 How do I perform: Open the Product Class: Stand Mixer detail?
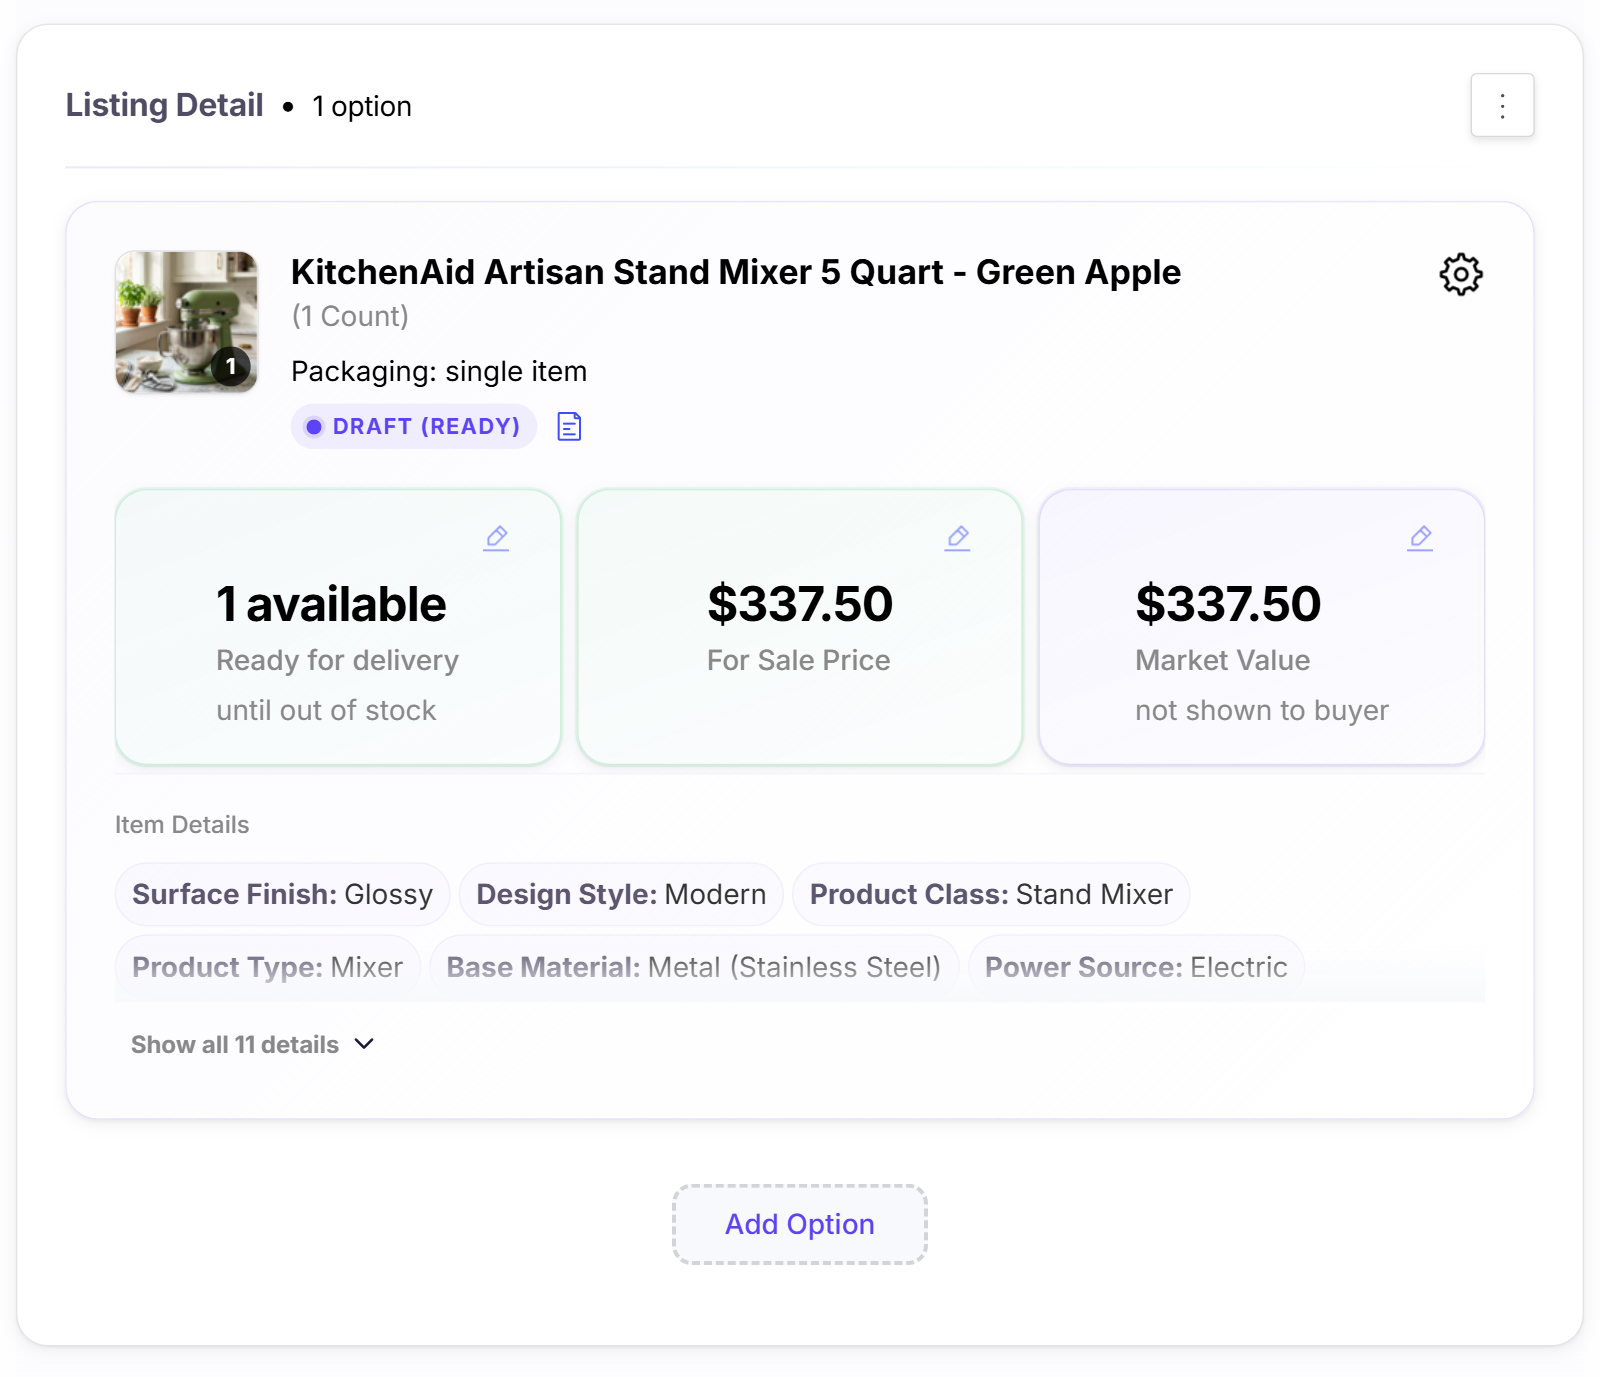pos(991,894)
